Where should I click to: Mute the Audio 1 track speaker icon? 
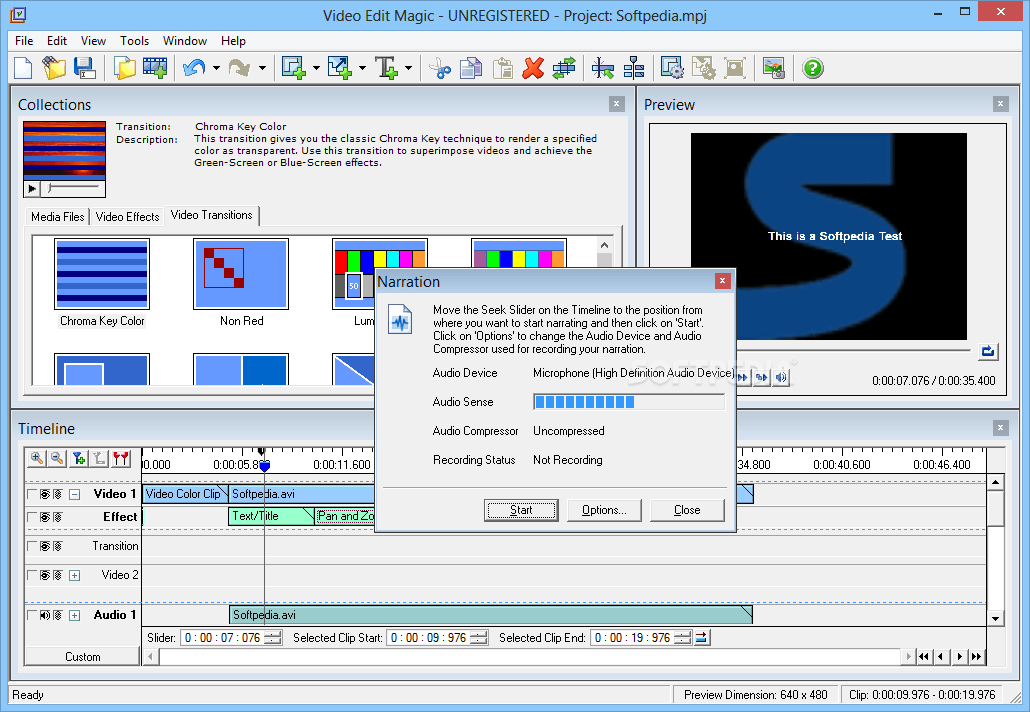pyautogui.click(x=44, y=615)
